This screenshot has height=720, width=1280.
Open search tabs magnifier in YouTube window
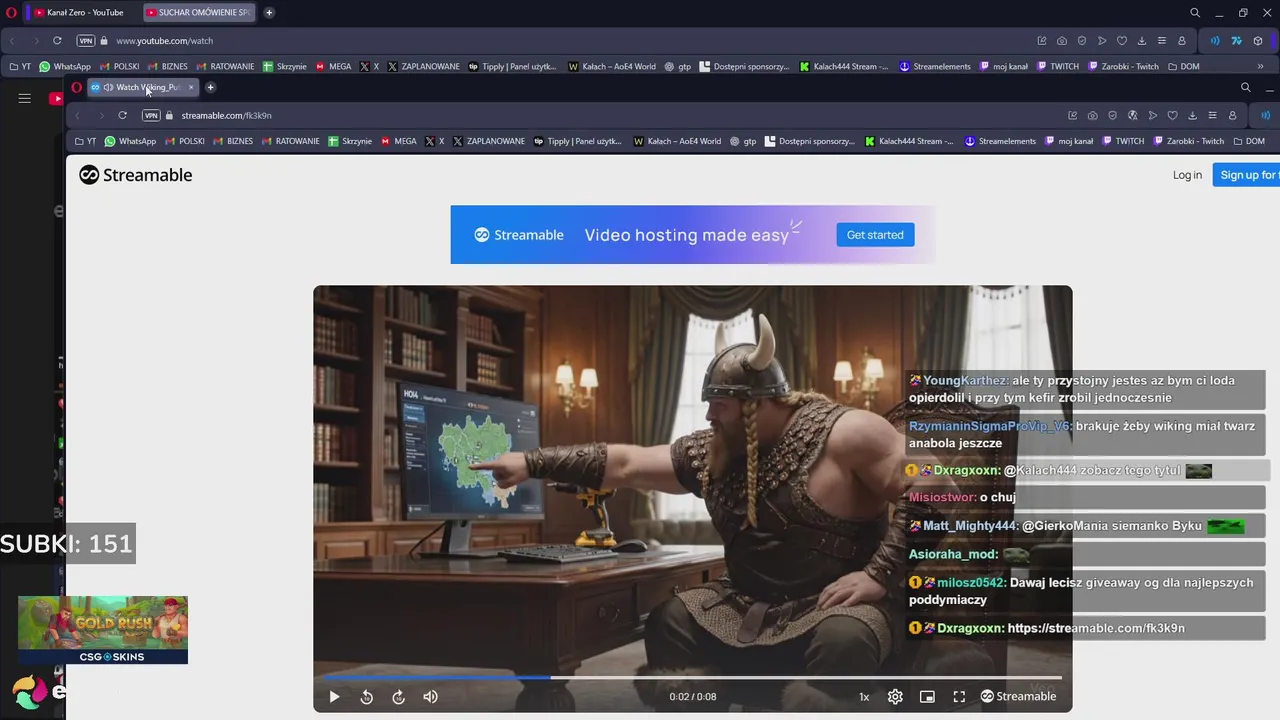click(1195, 12)
